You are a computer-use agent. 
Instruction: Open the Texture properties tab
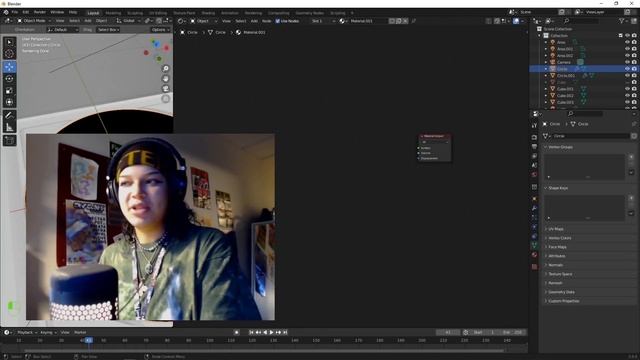534,267
